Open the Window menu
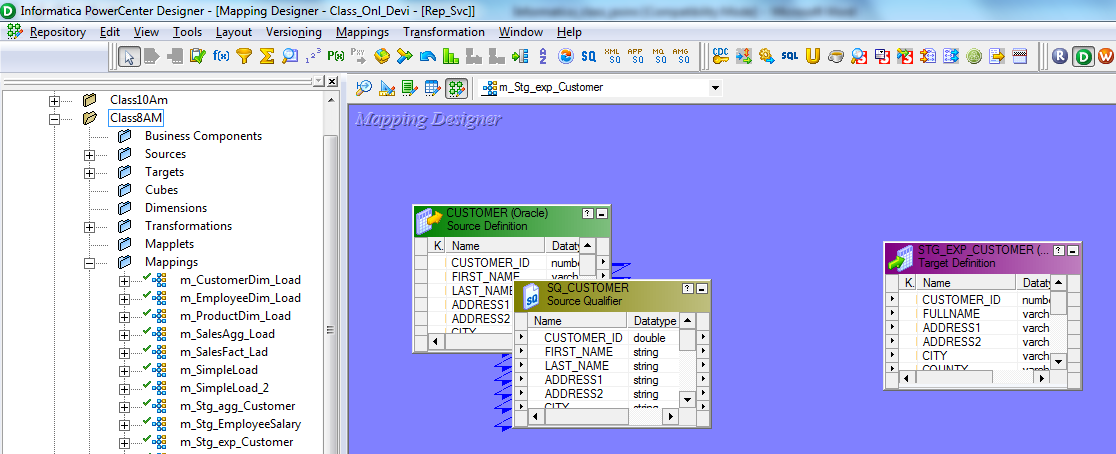The width and height of the screenshot is (1116, 454). tap(520, 32)
